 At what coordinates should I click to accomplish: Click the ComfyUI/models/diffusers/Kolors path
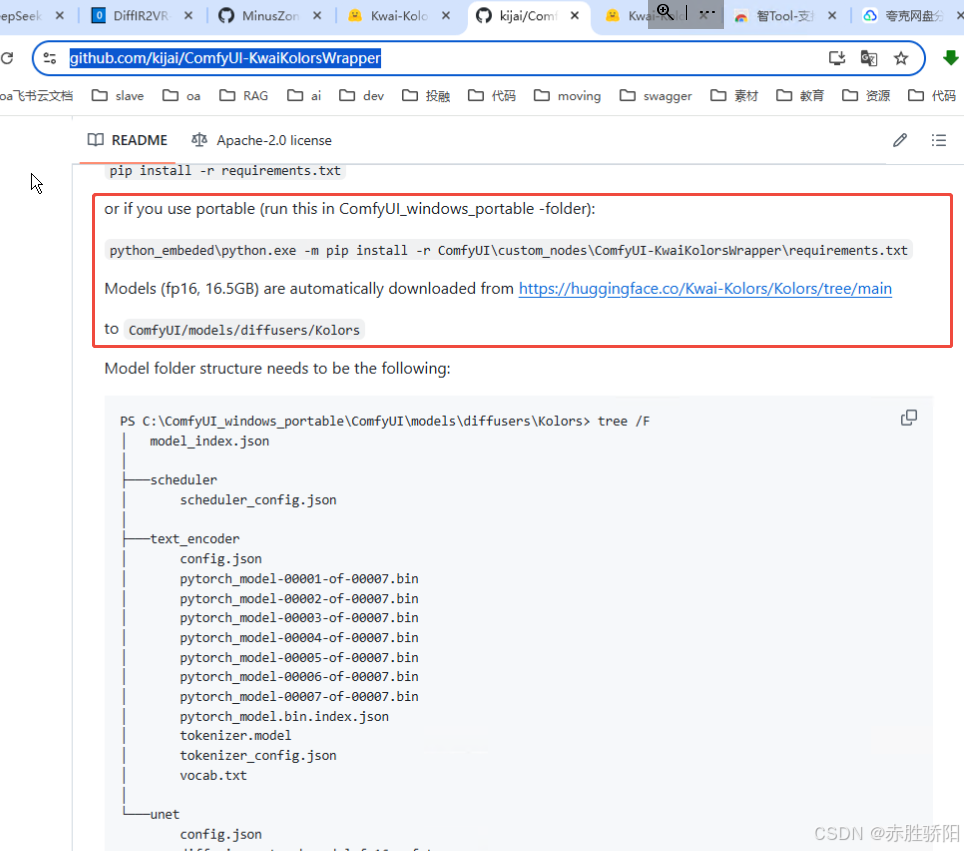click(244, 330)
